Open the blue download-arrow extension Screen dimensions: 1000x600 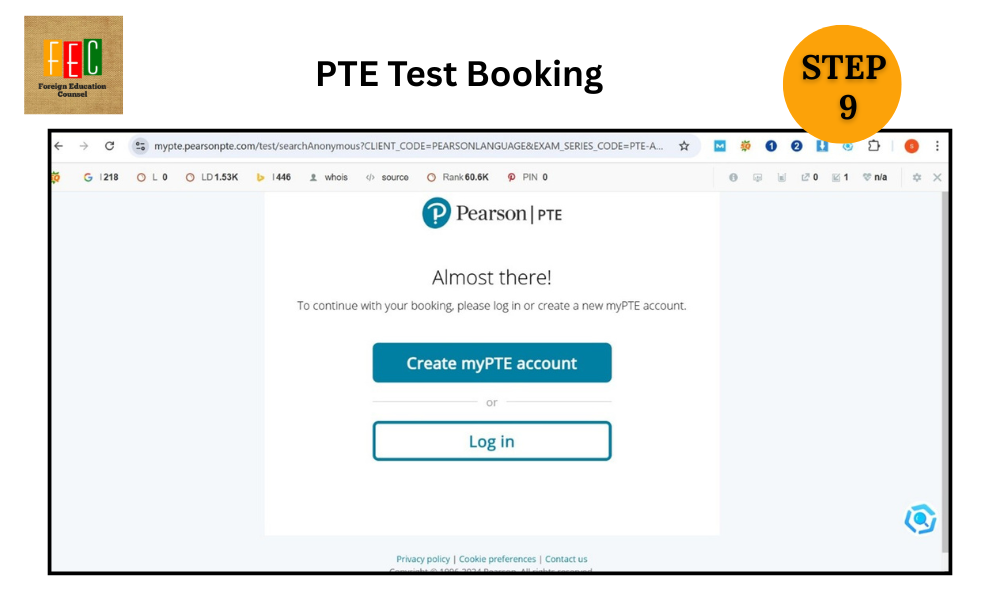coord(822,146)
